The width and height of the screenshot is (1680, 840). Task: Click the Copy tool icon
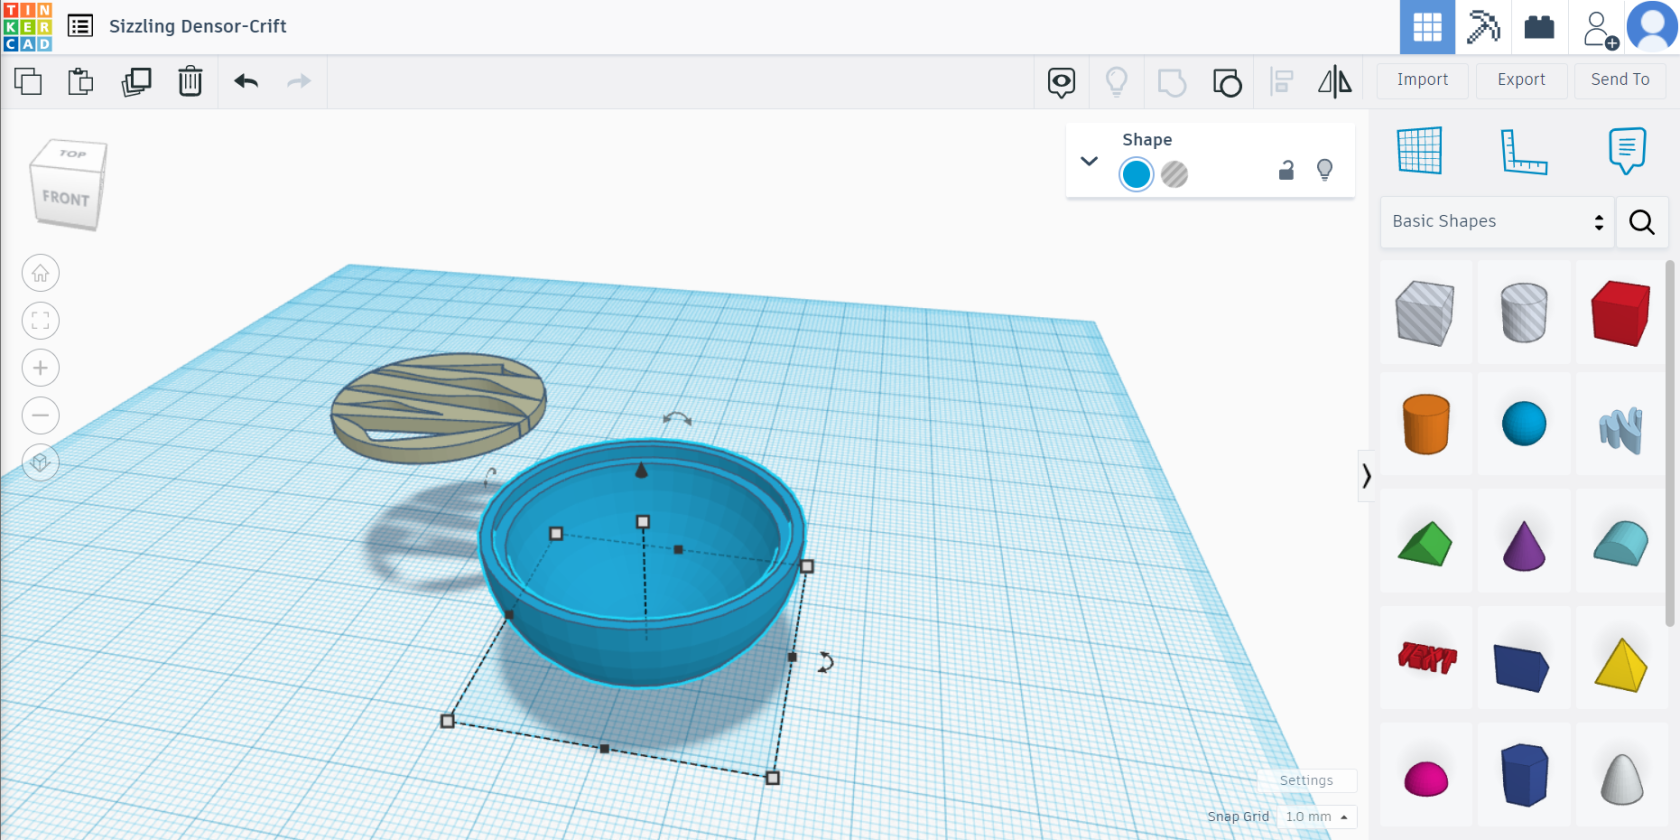click(28, 81)
